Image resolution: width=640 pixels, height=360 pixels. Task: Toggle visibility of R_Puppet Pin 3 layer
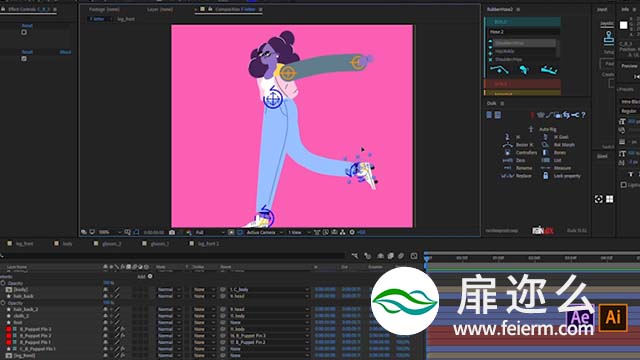105,329
